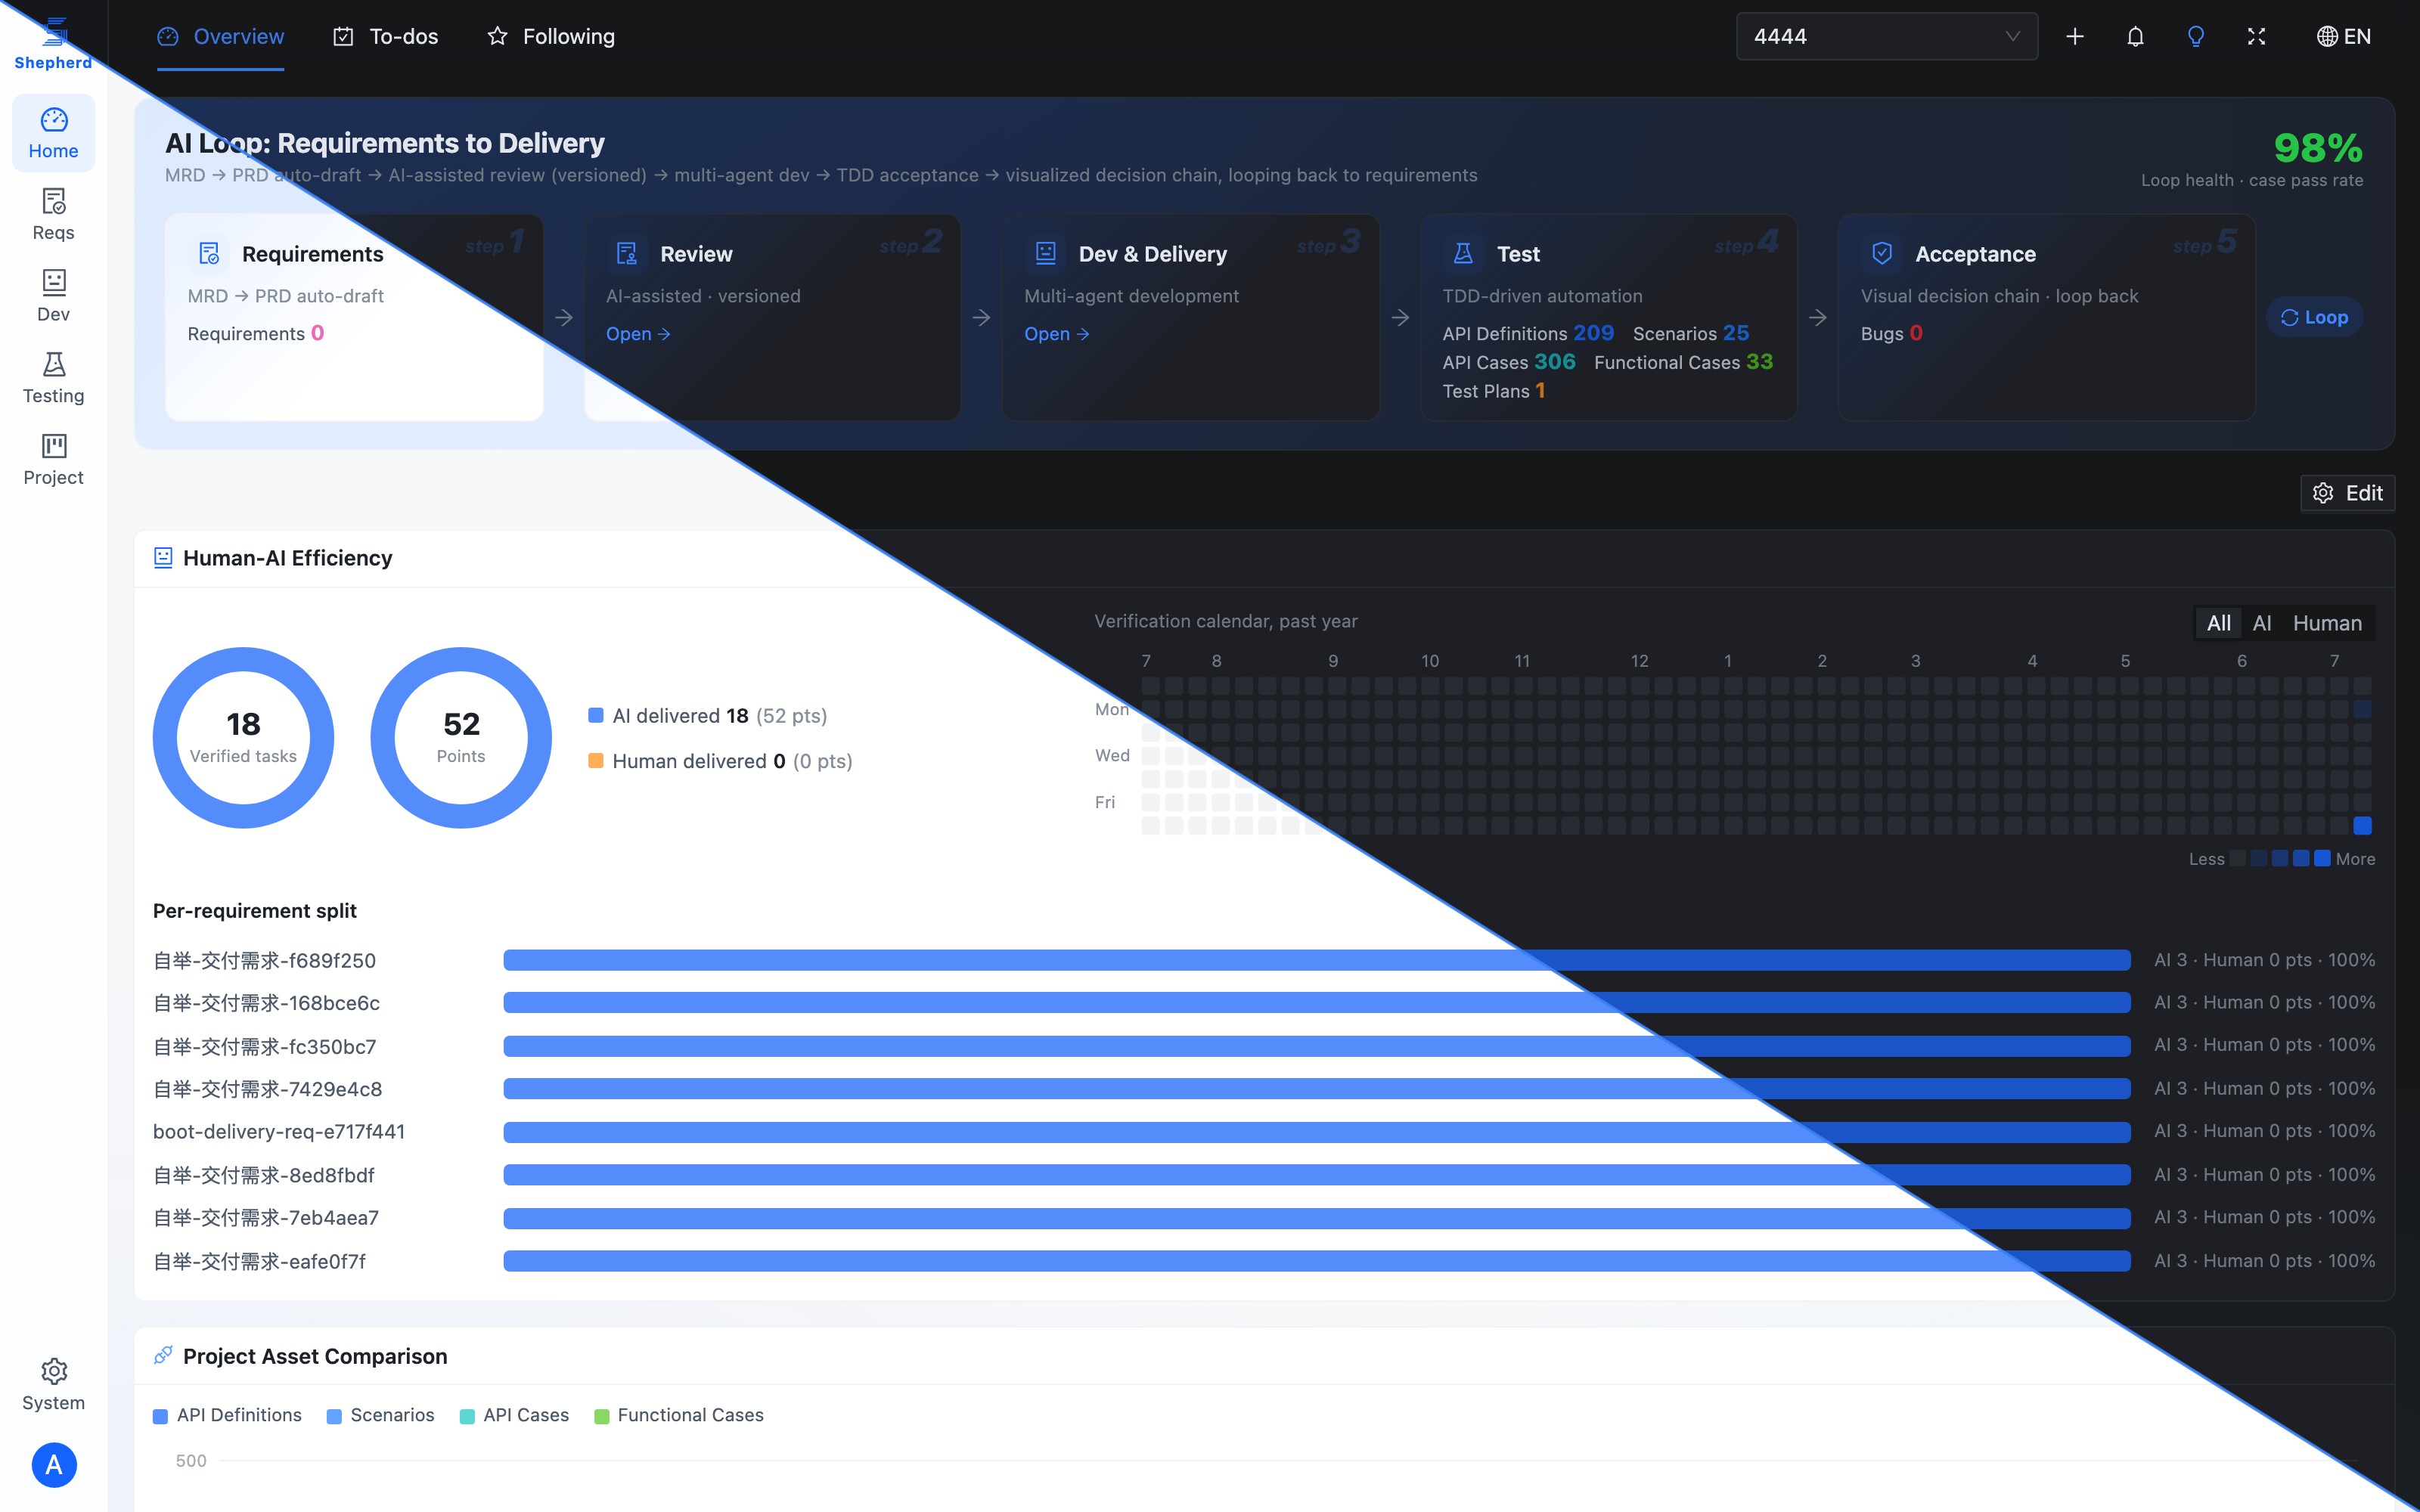The height and width of the screenshot is (1512, 2420).
Task: Click the Review step card icon
Action: [627, 254]
